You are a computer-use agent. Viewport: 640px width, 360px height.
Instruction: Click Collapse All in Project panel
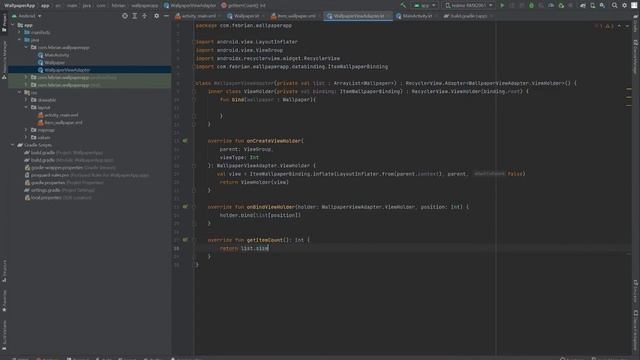(144, 16)
